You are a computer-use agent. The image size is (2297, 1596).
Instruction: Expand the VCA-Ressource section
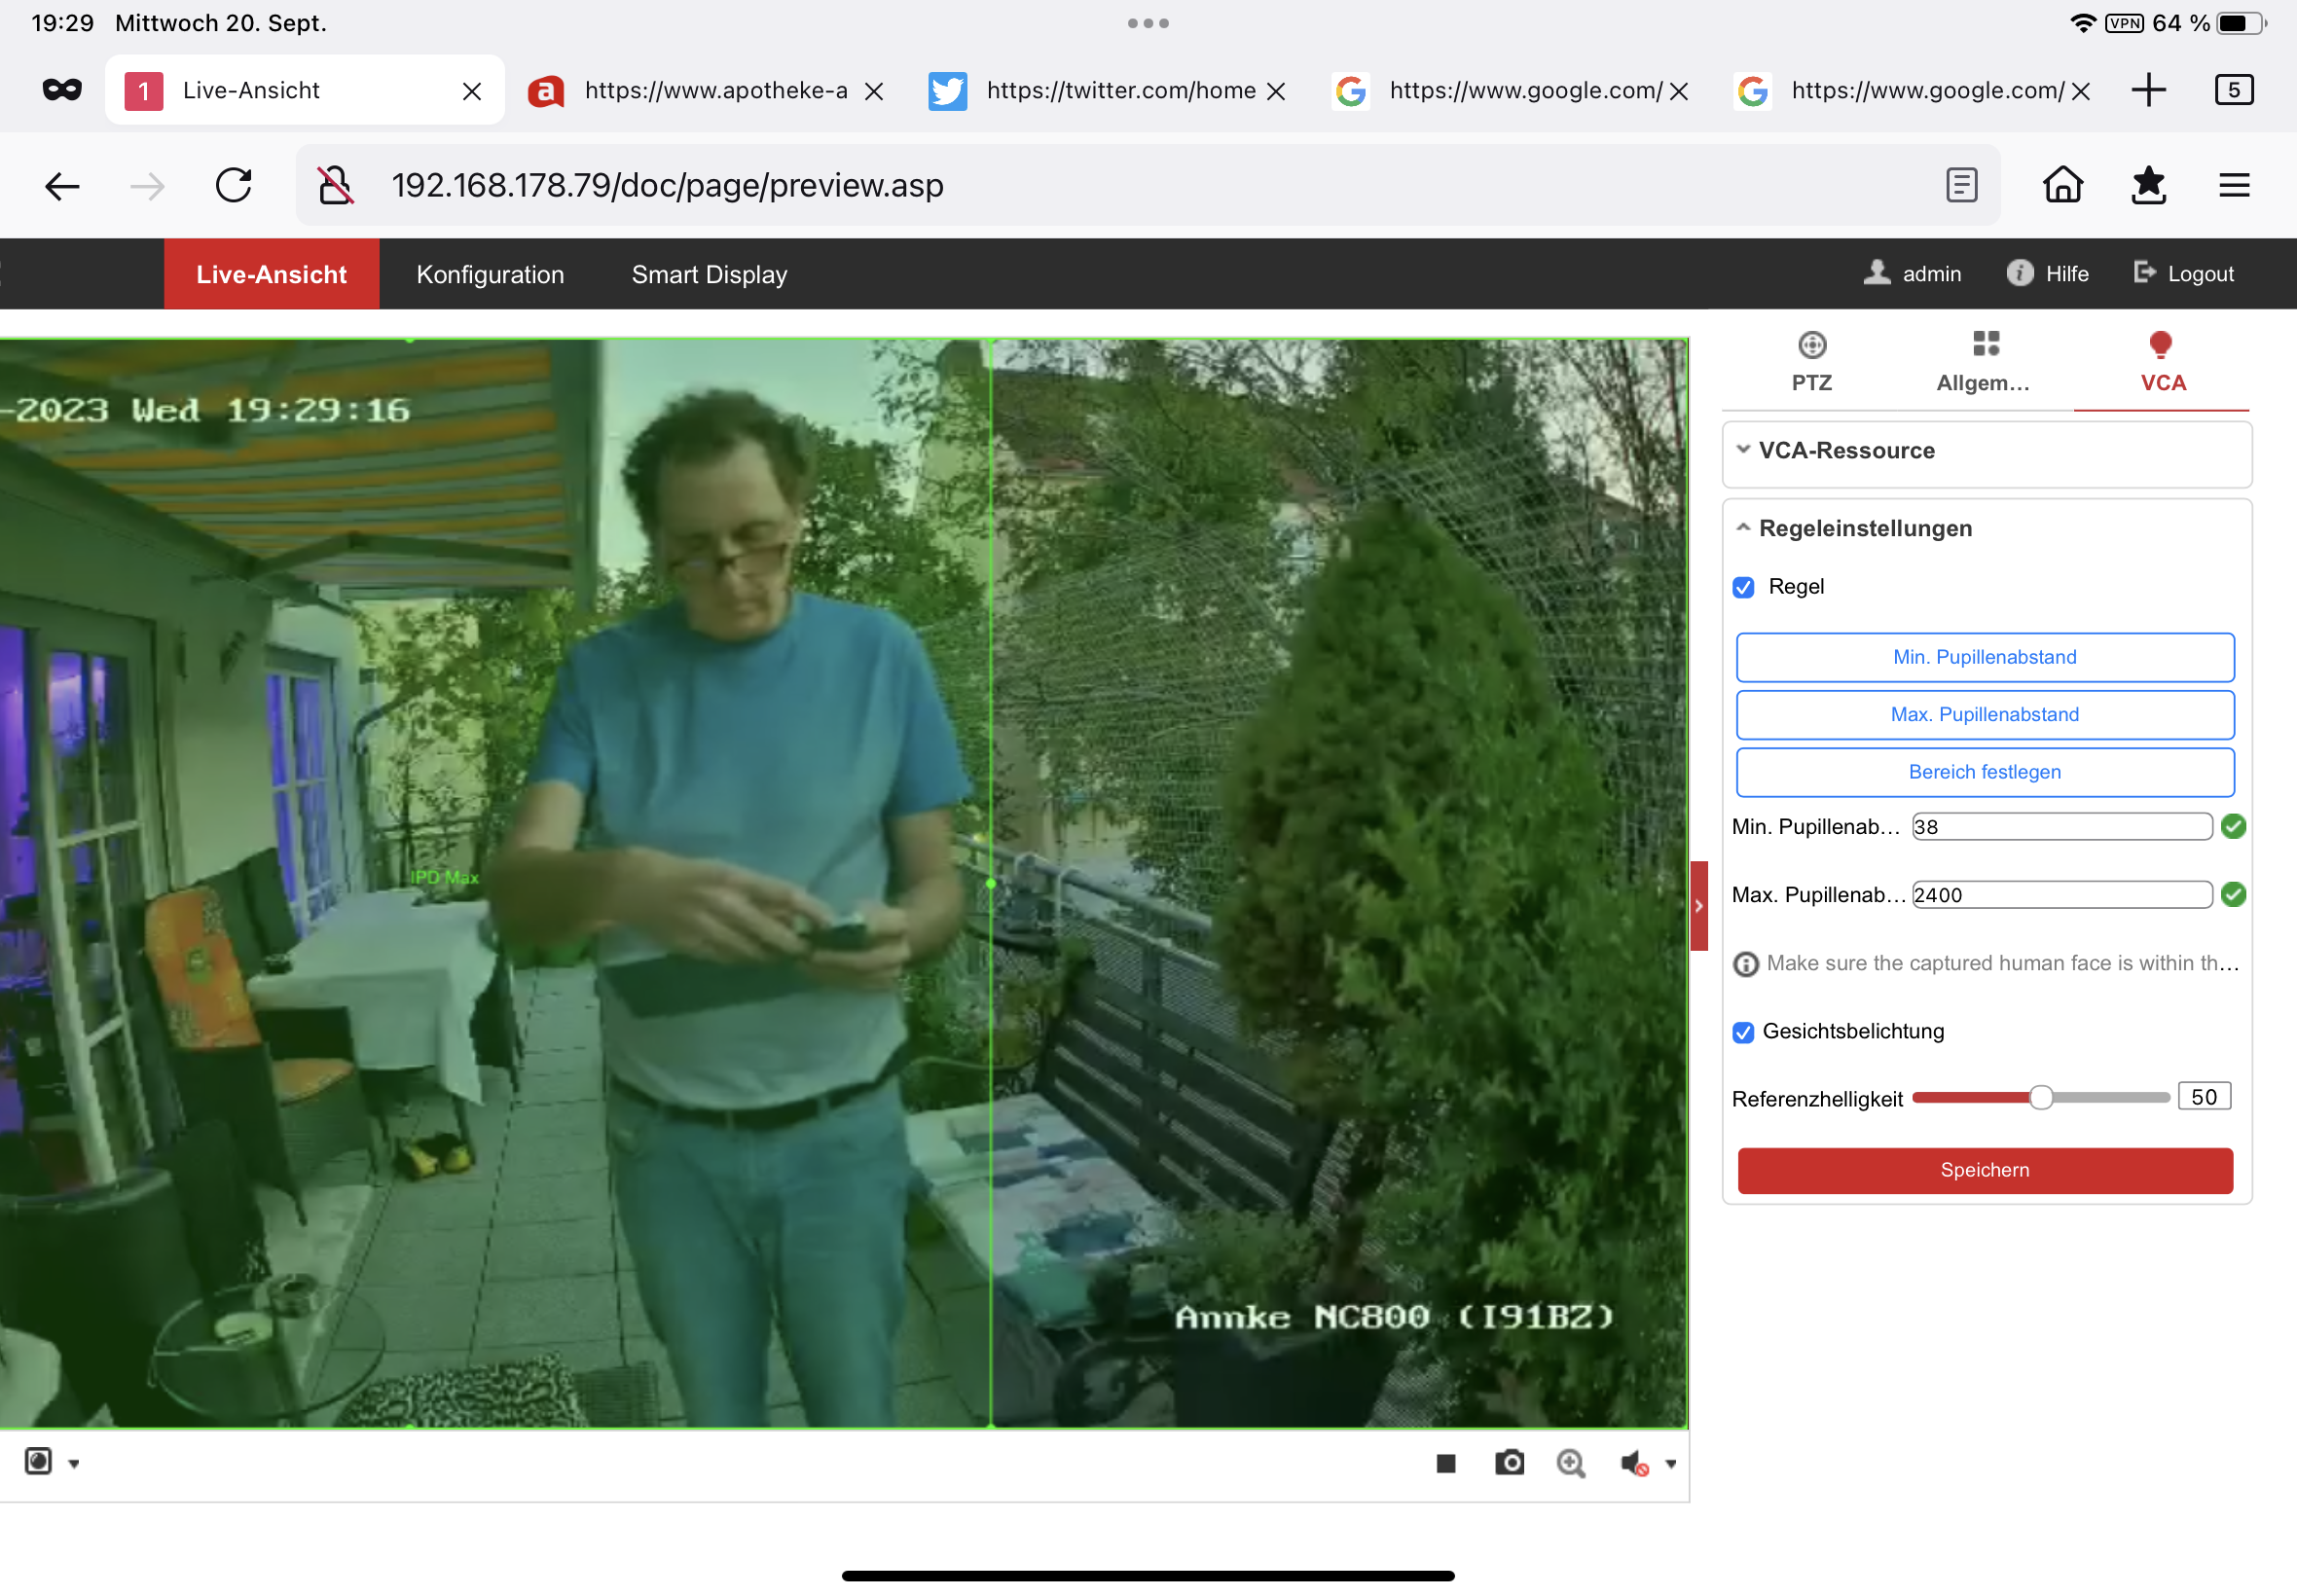[1846, 451]
